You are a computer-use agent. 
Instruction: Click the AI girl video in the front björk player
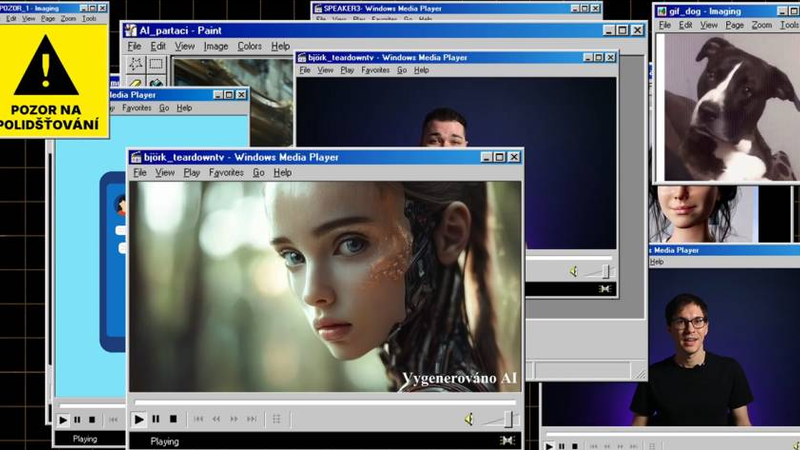pos(325,287)
